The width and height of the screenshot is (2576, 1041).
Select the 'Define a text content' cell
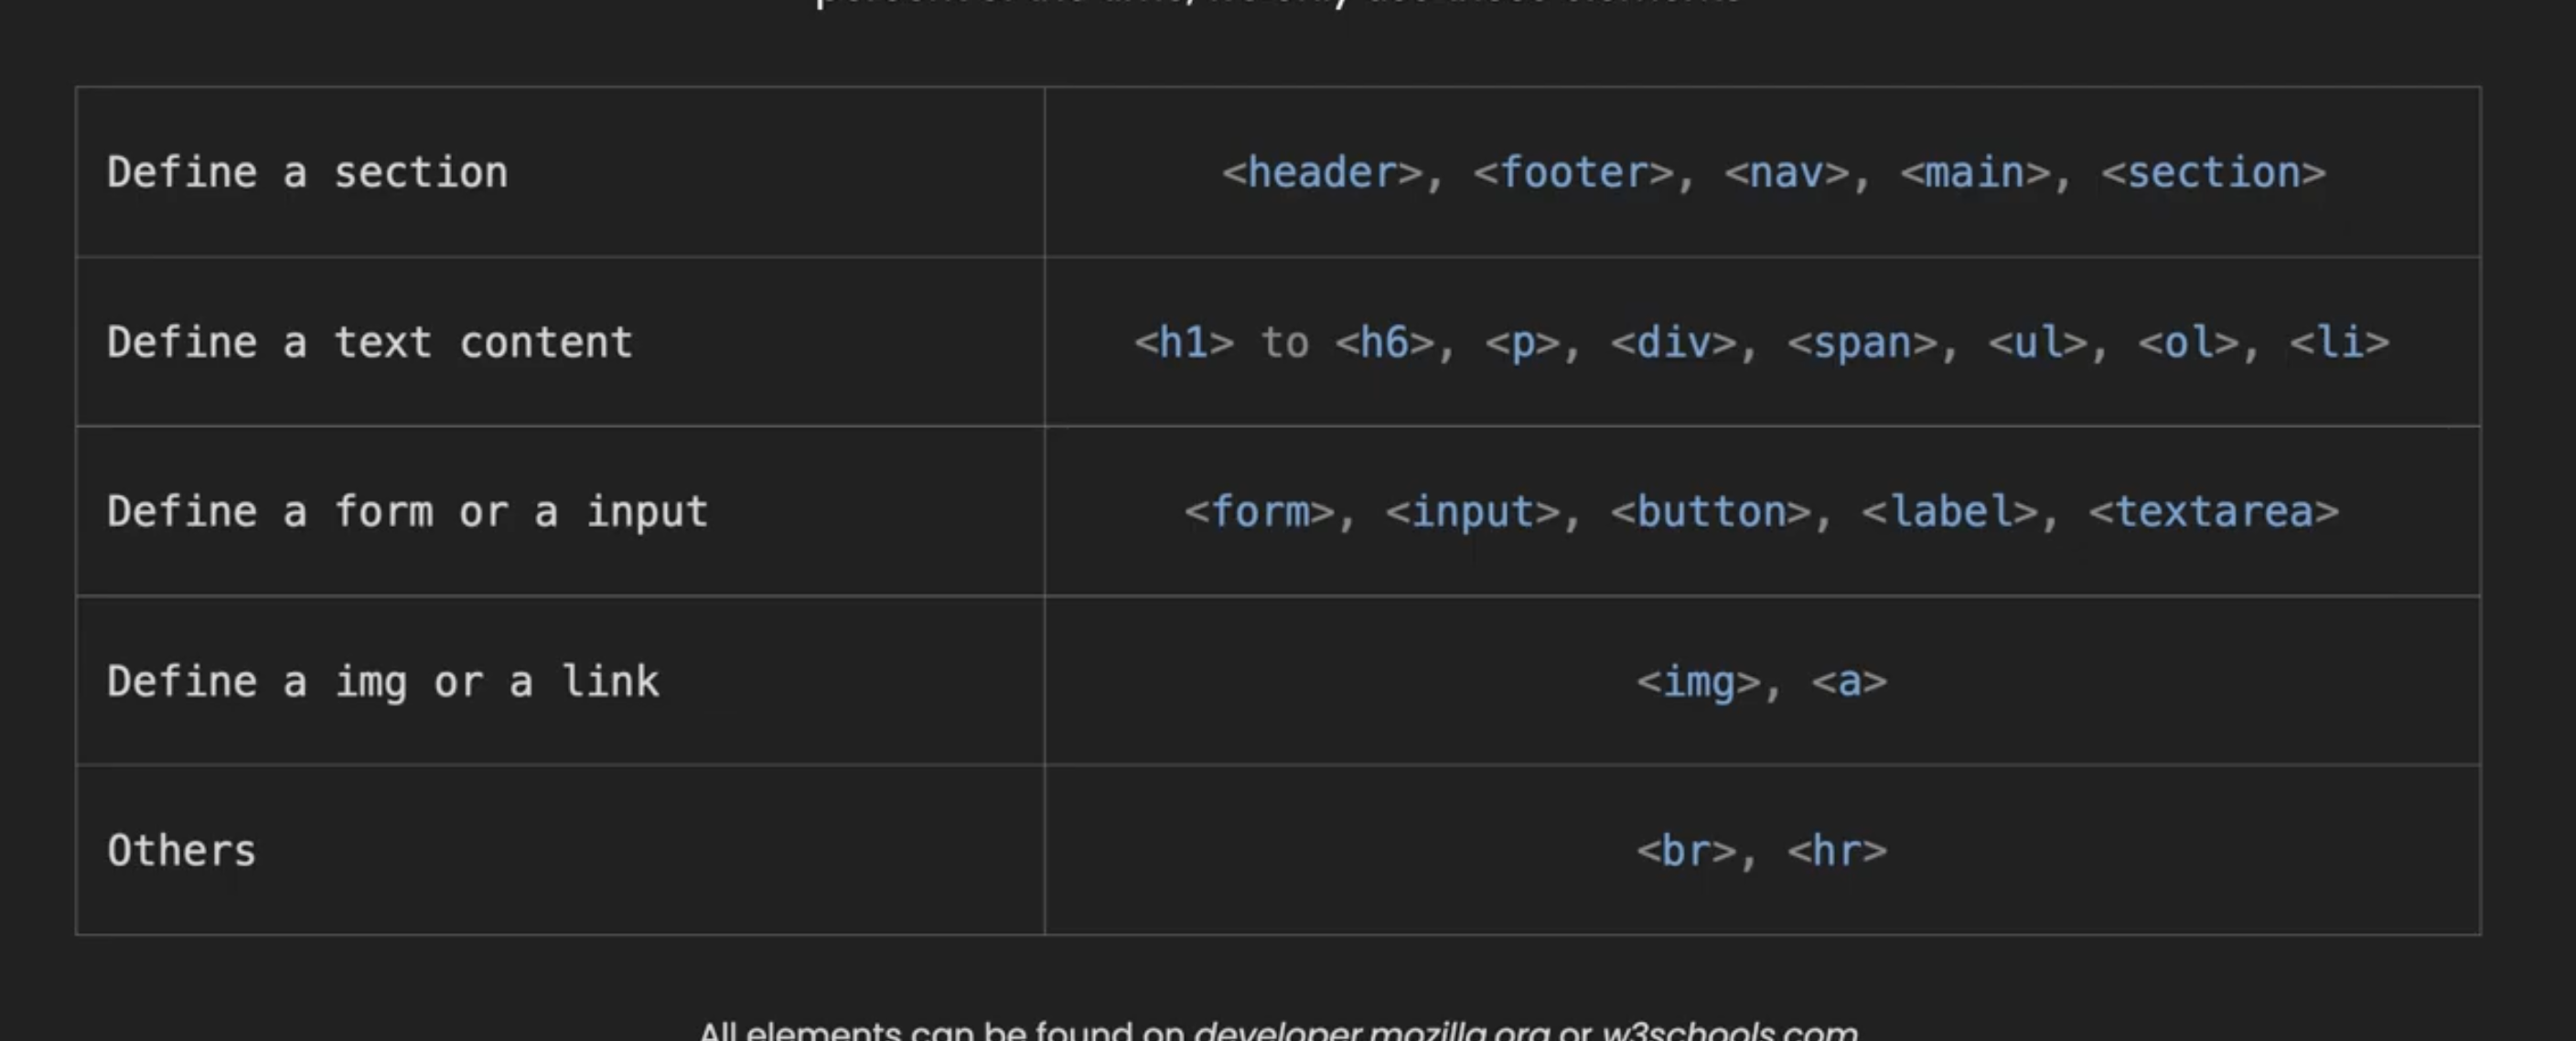[x=560, y=342]
